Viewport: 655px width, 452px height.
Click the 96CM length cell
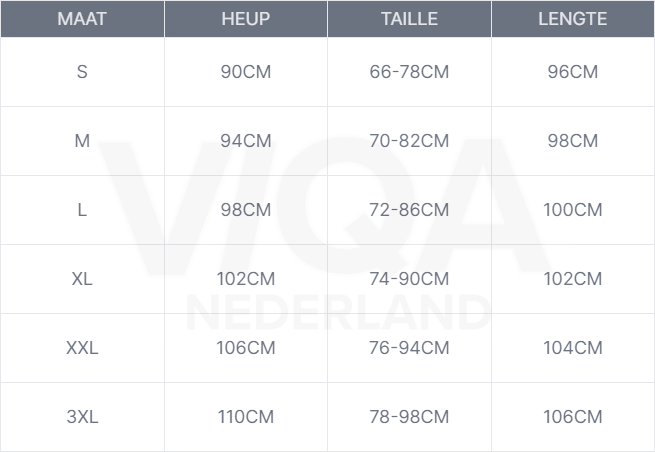pyautogui.click(x=572, y=72)
